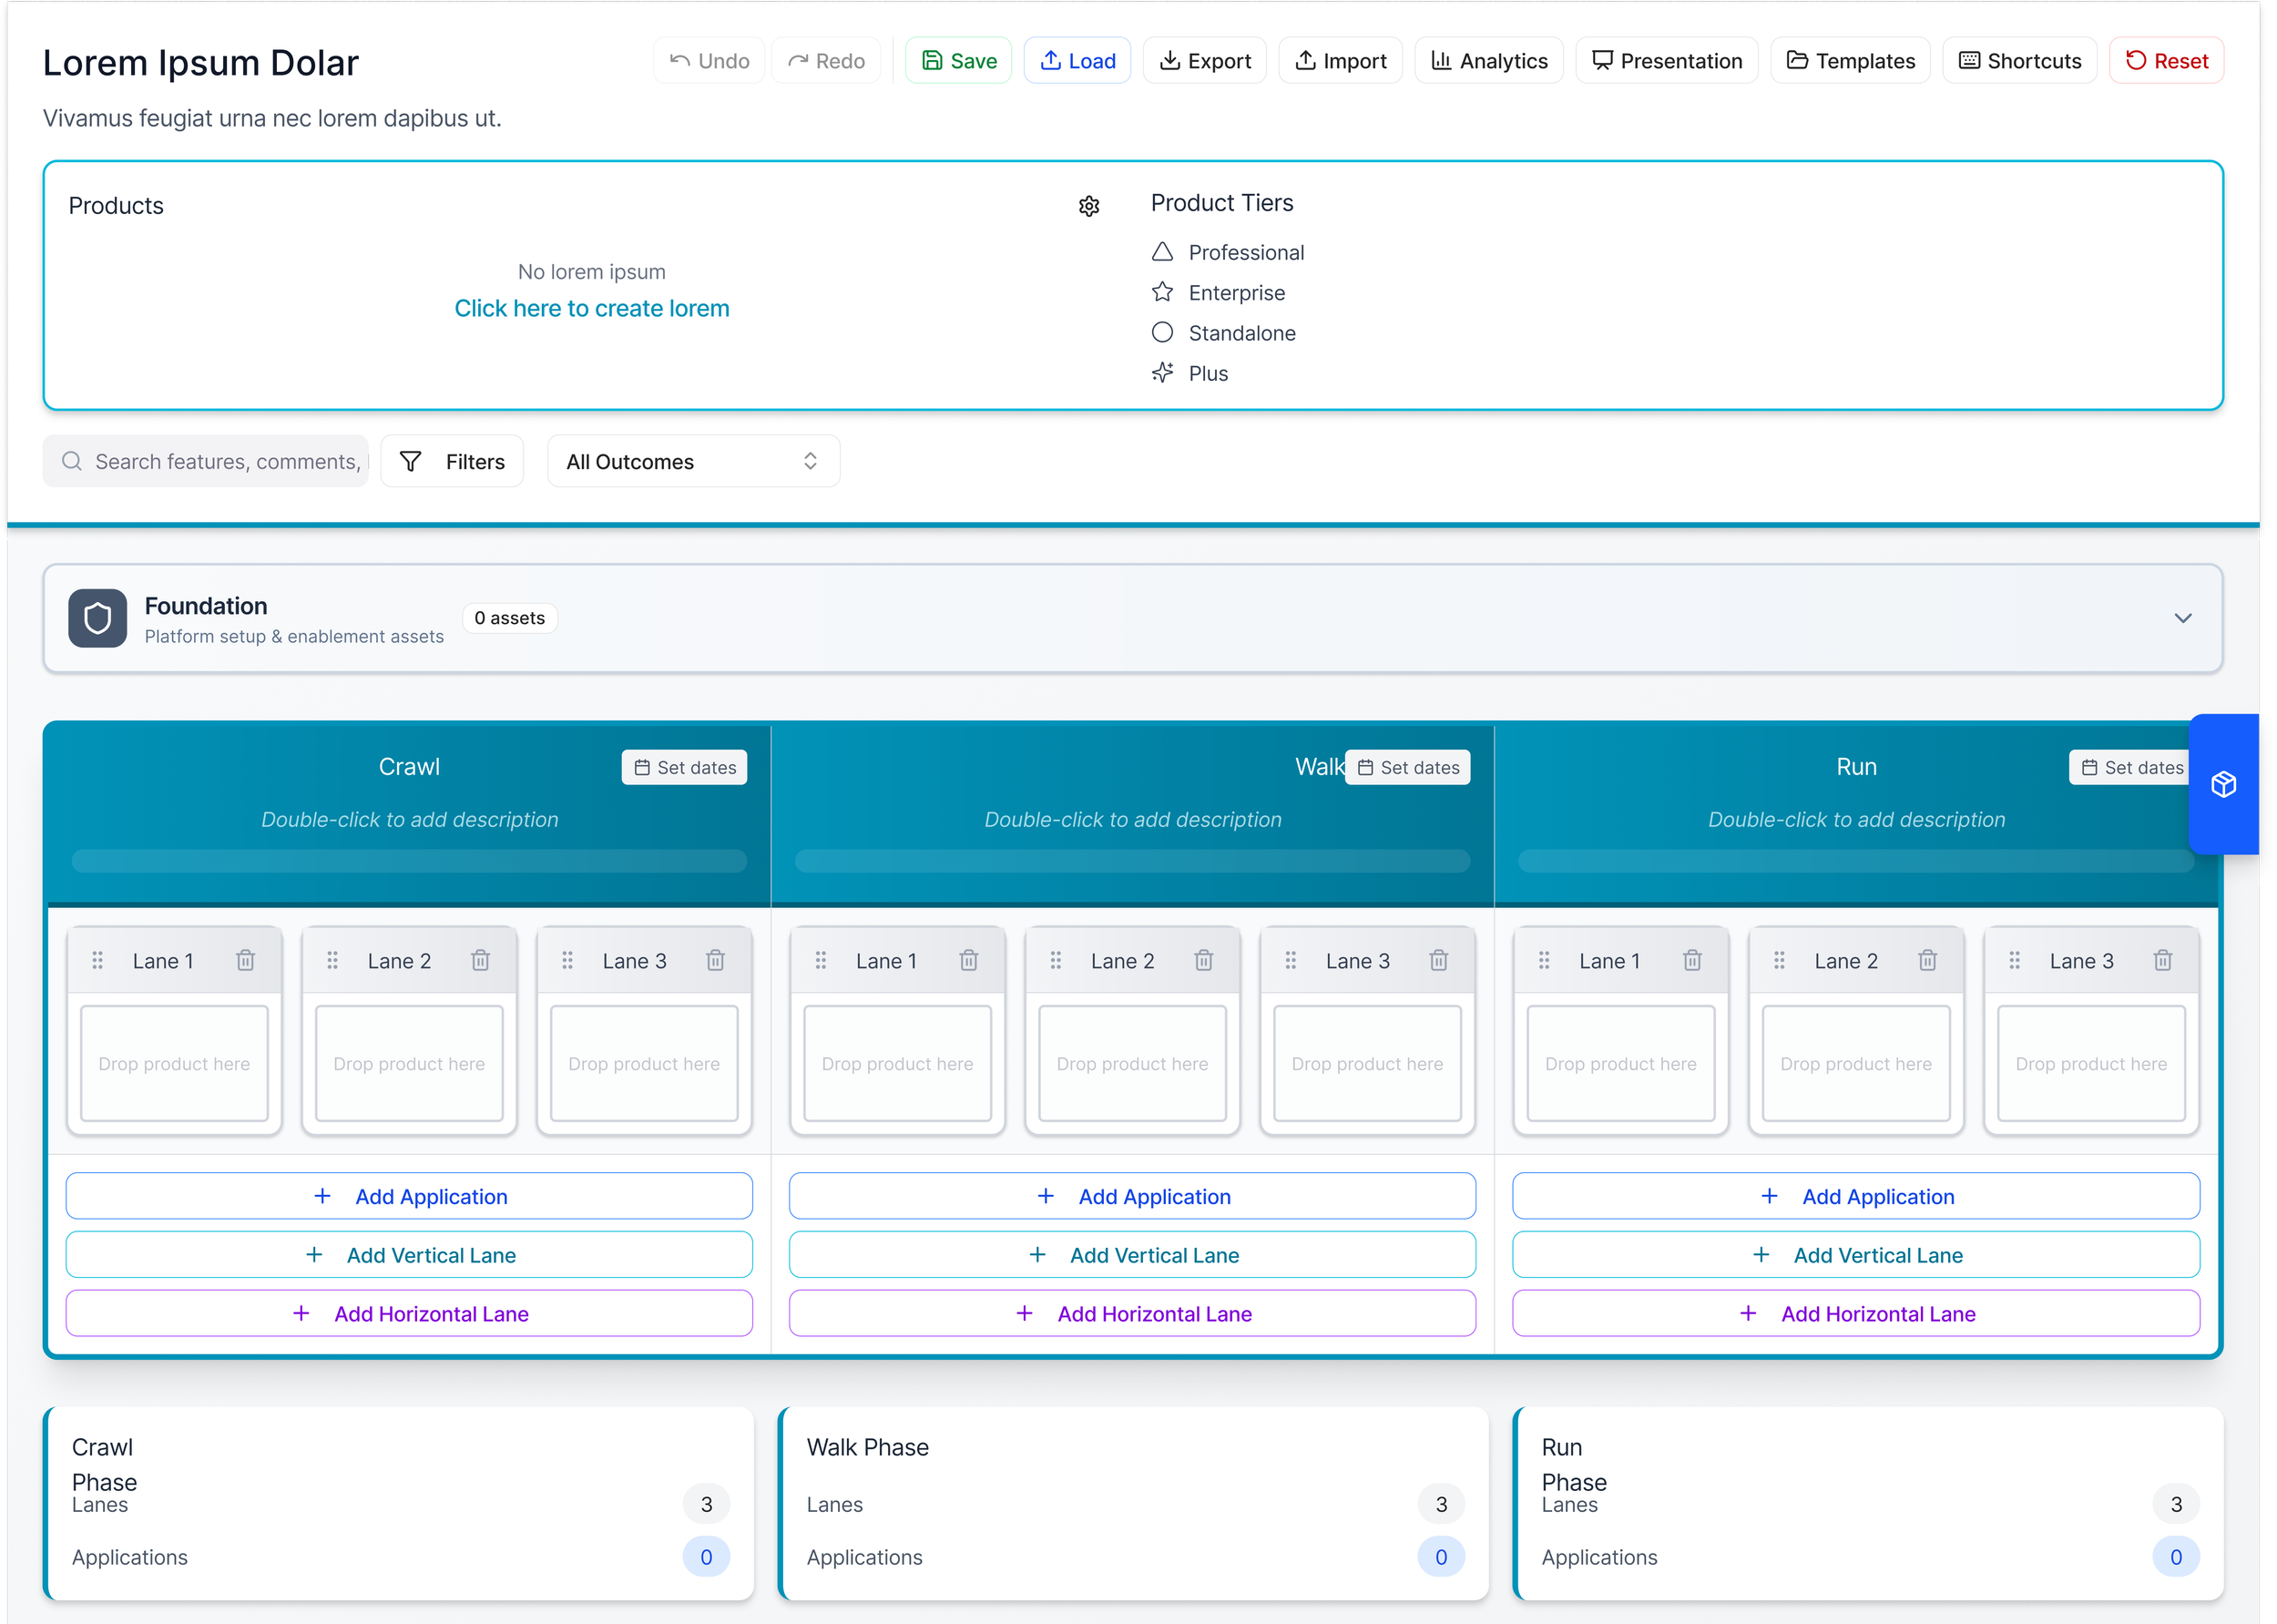Click the 'Click here to create lorem' link
This screenshot has width=2277, height=1624.
point(591,308)
